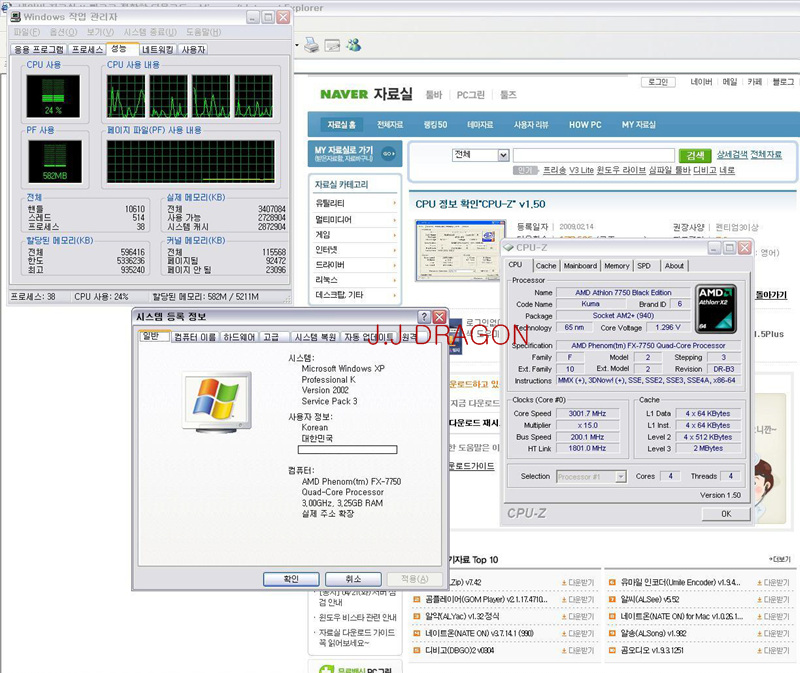This screenshot has height=673, width=800.
Task: Click the Messenger people icon in toolbar
Action: tap(354, 45)
